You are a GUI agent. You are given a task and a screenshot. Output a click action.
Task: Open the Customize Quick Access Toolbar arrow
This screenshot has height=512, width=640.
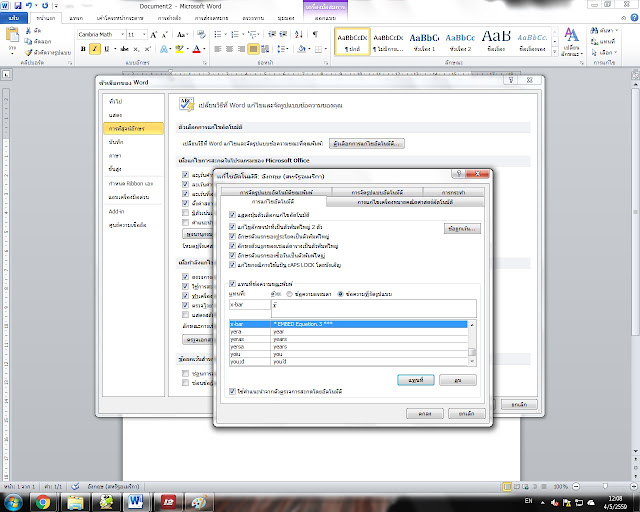(x=56, y=6)
